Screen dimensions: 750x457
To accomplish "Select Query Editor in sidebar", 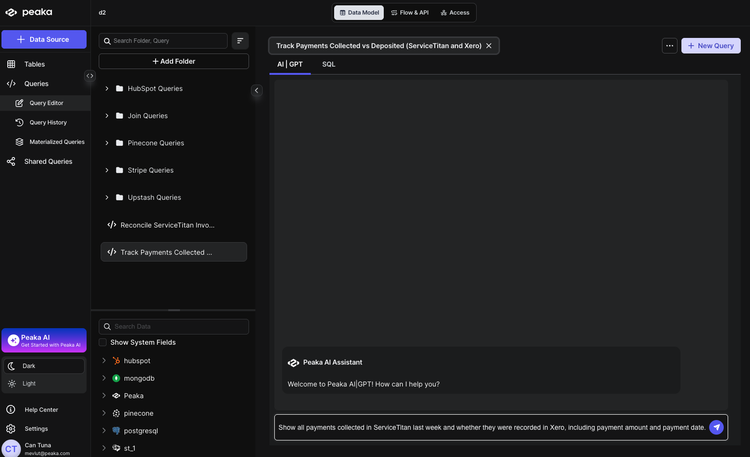I will click(46, 103).
